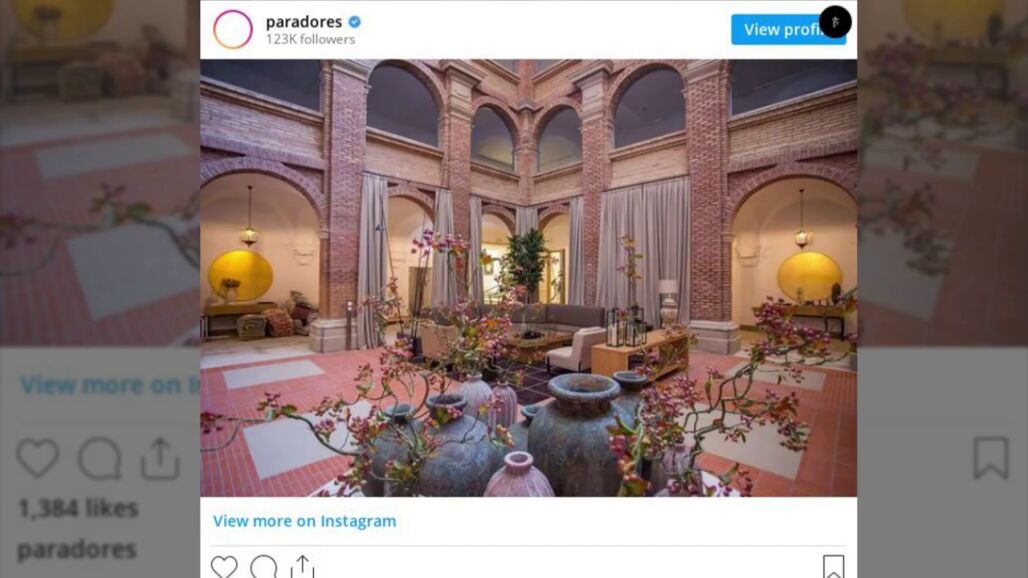Click the large blurred share arrow icon
Viewport: 1028px width, 578px height.
pyautogui.click(x=160, y=457)
